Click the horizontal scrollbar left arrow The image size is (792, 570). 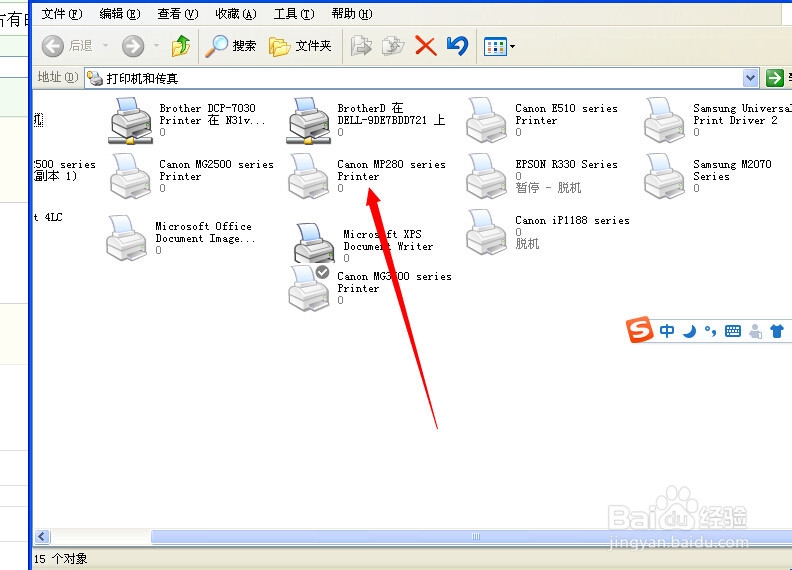coord(42,537)
